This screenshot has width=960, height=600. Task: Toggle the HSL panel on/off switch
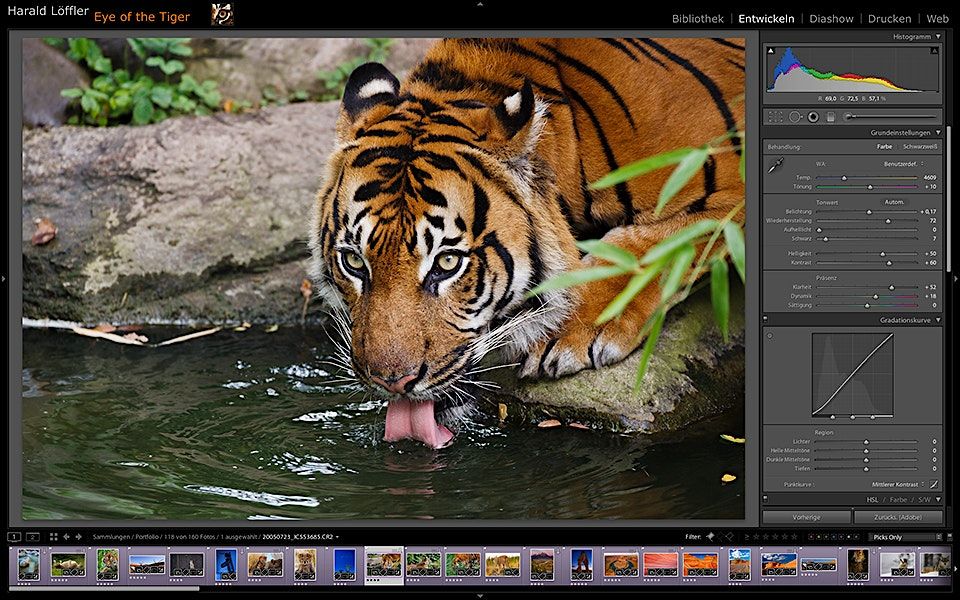click(x=767, y=499)
